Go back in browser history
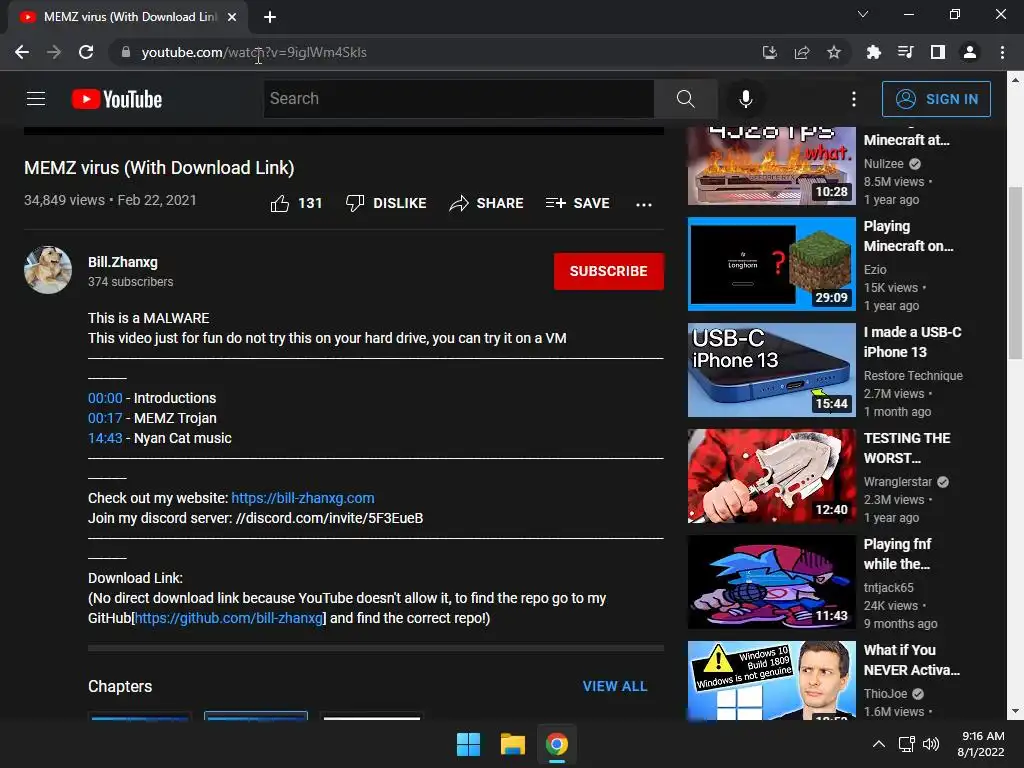Viewport: 1024px width, 768px height. pos(22,52)
